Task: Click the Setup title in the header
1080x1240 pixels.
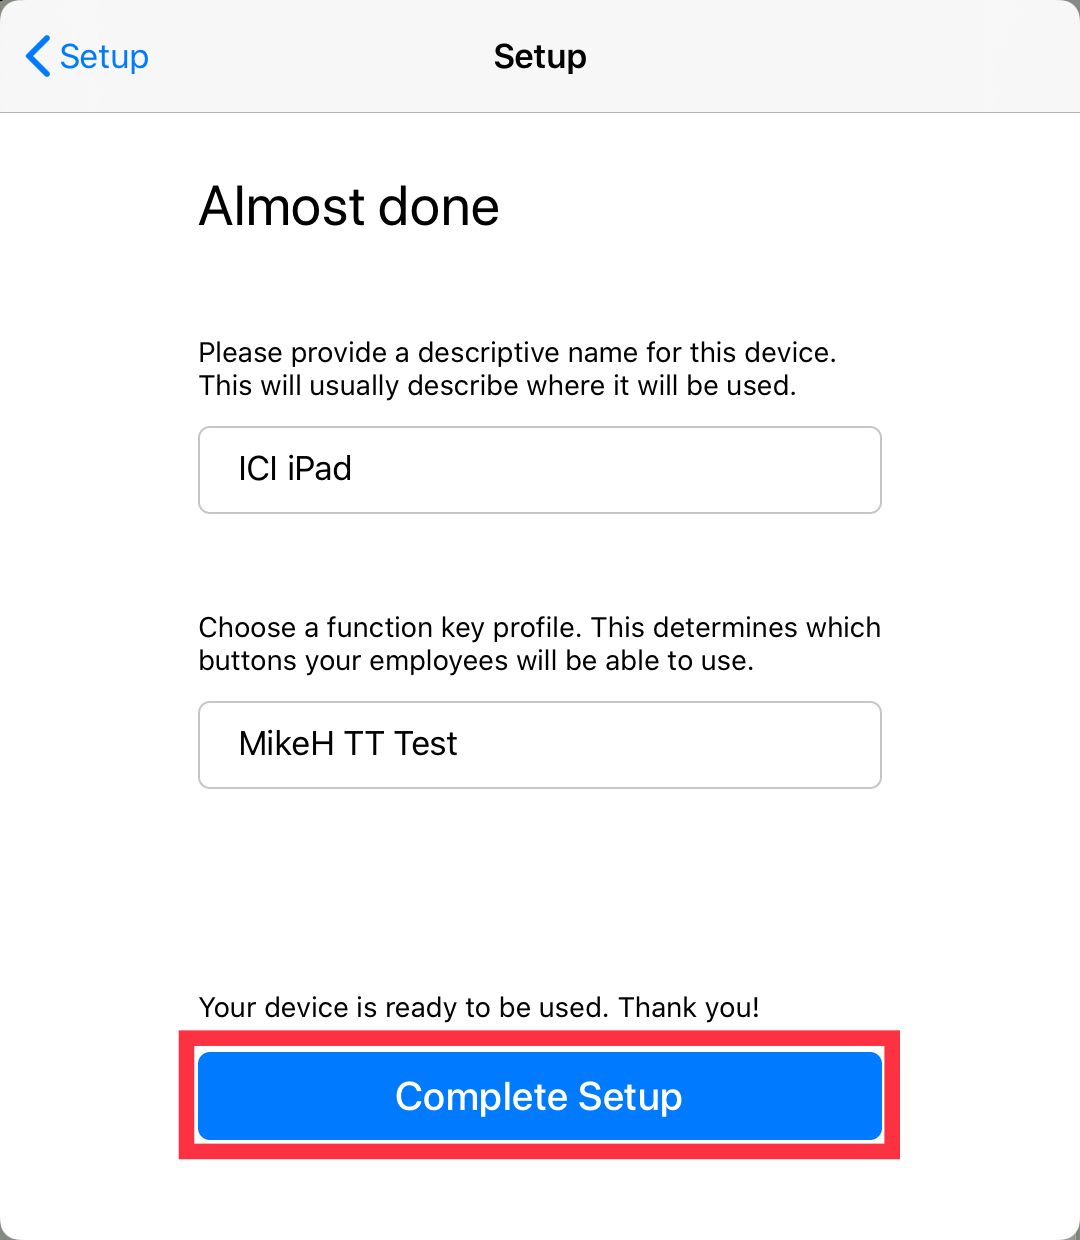Action: [x=539, y=57]
